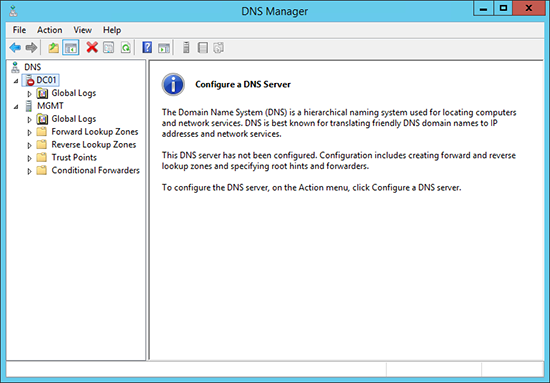Select Conditional Forwarders label
Viewport: 550px width, 383px height.
[95, 170]
